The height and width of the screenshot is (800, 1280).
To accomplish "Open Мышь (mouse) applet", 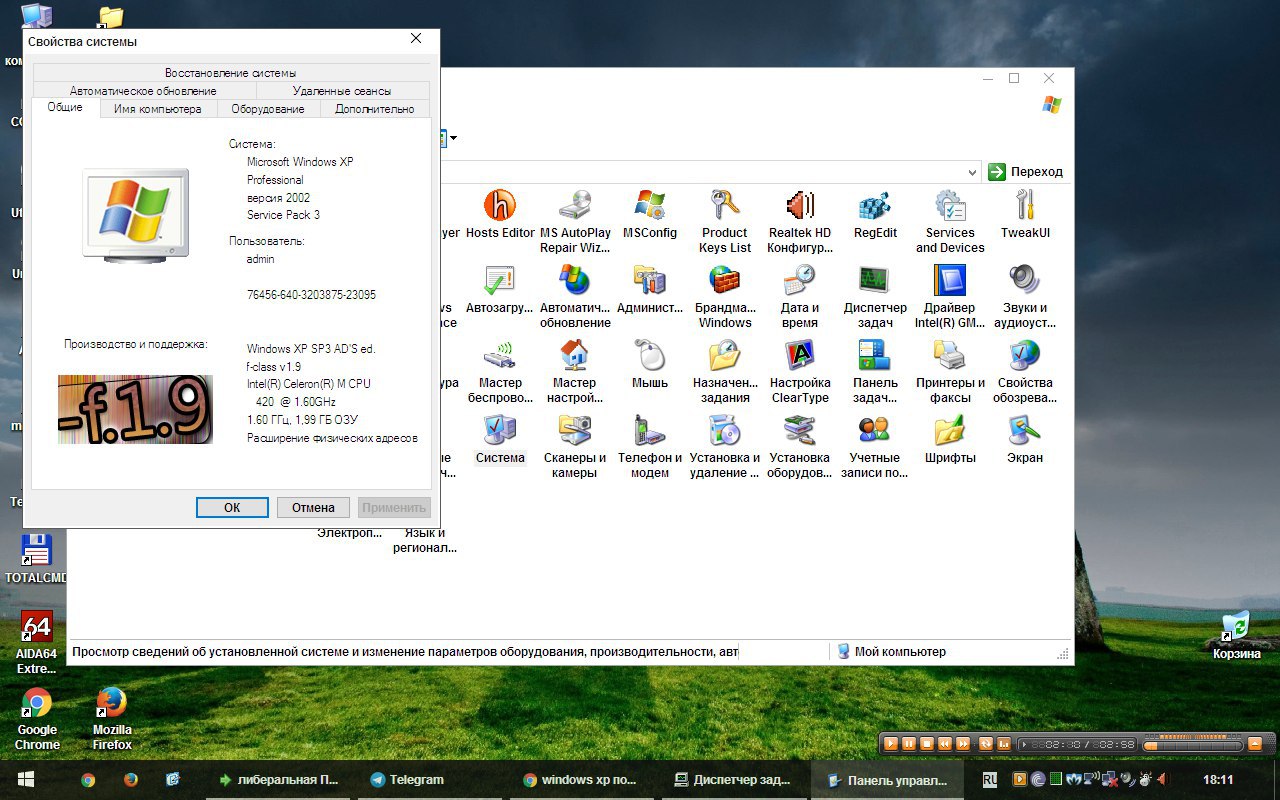I will coord(650,364).
